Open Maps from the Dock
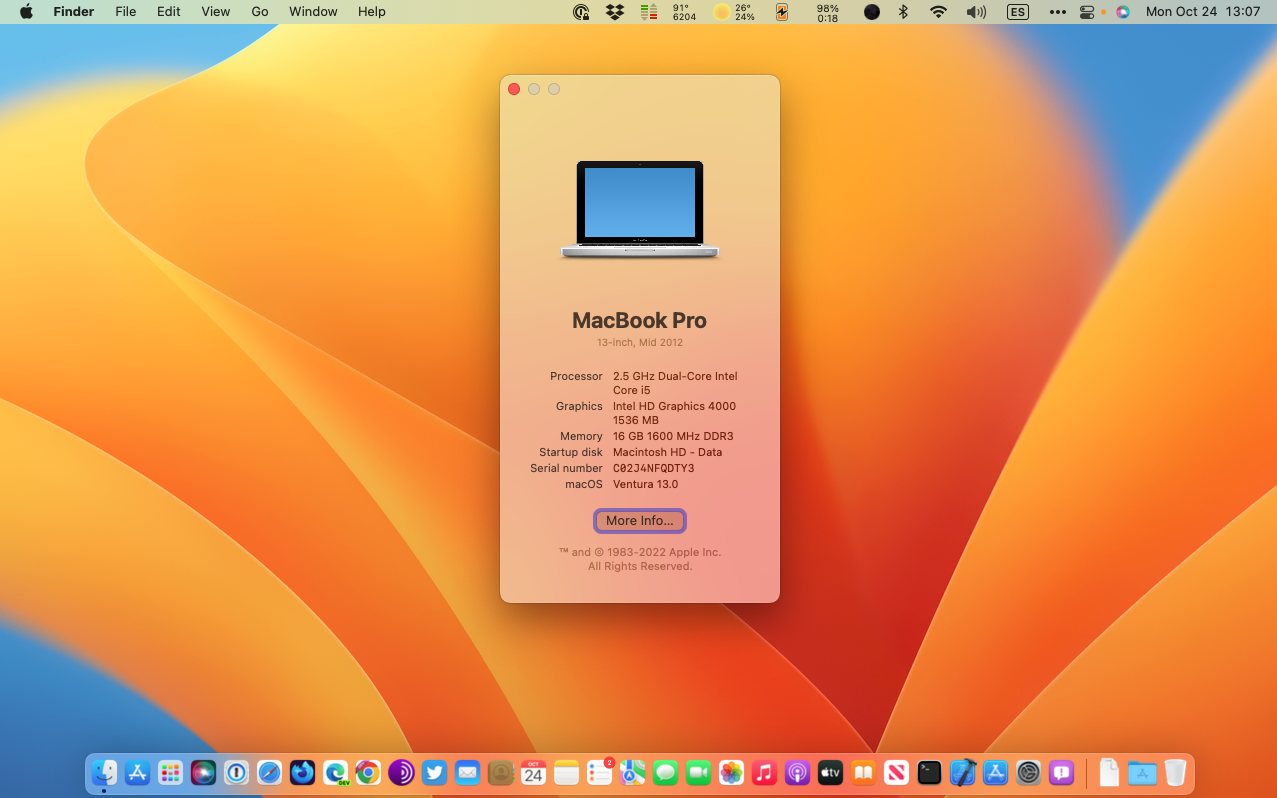The width and height of the screenshot is (1277, 798). point(632,772)
